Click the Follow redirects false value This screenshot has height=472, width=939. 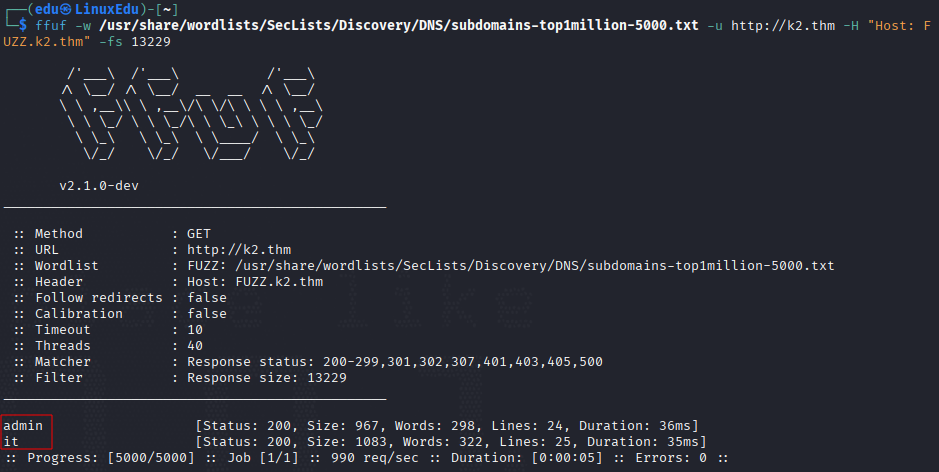point(207,298)
